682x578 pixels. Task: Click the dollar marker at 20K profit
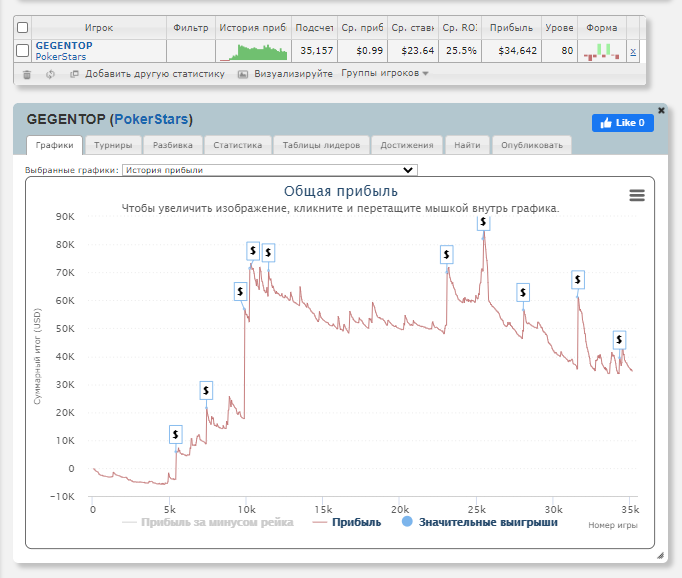tap(206, 390)
